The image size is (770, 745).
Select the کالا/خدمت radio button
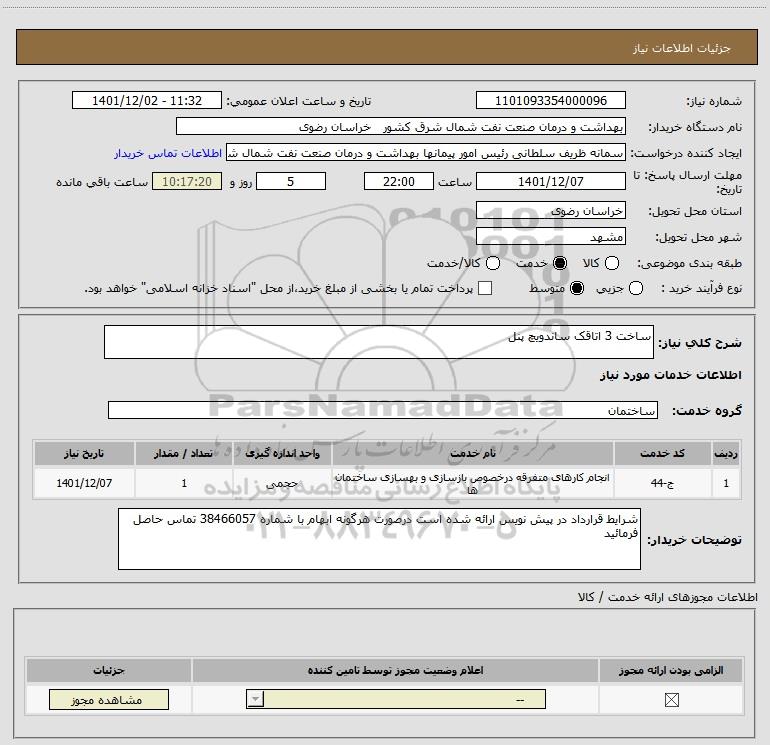pos(493,263)
